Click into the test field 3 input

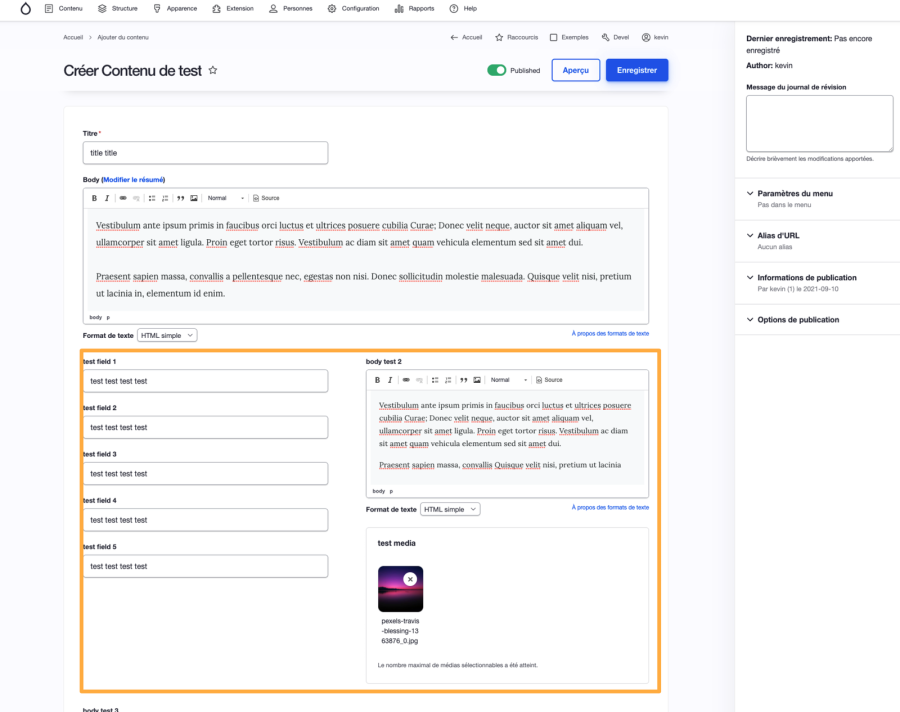[205, 474]
